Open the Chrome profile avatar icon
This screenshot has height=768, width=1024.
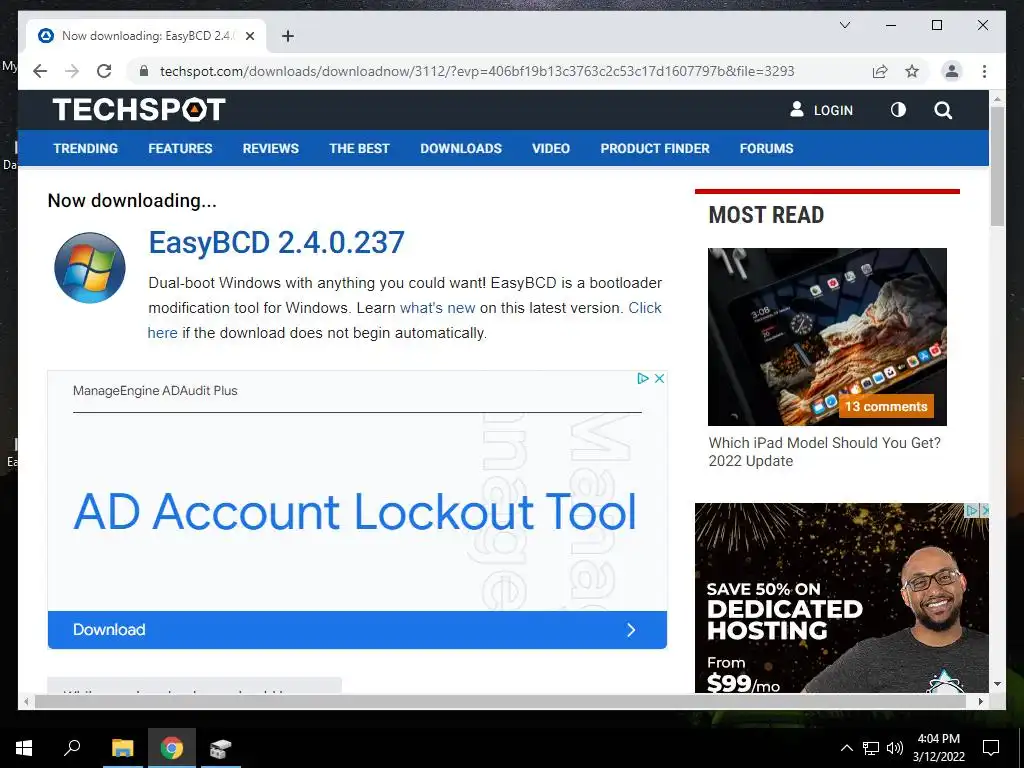(952, 71)
